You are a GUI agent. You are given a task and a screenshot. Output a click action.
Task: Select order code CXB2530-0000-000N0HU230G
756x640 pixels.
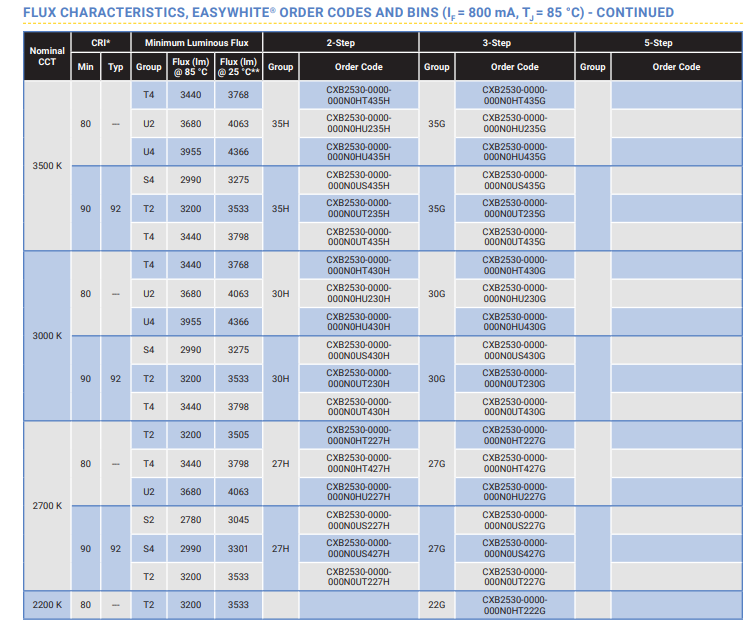(x=515, y=293)
